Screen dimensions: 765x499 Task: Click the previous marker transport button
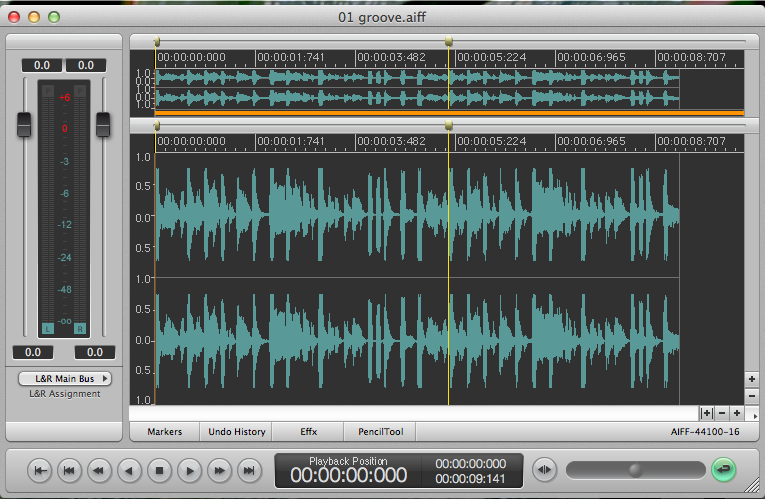click(x=69, y=469)
